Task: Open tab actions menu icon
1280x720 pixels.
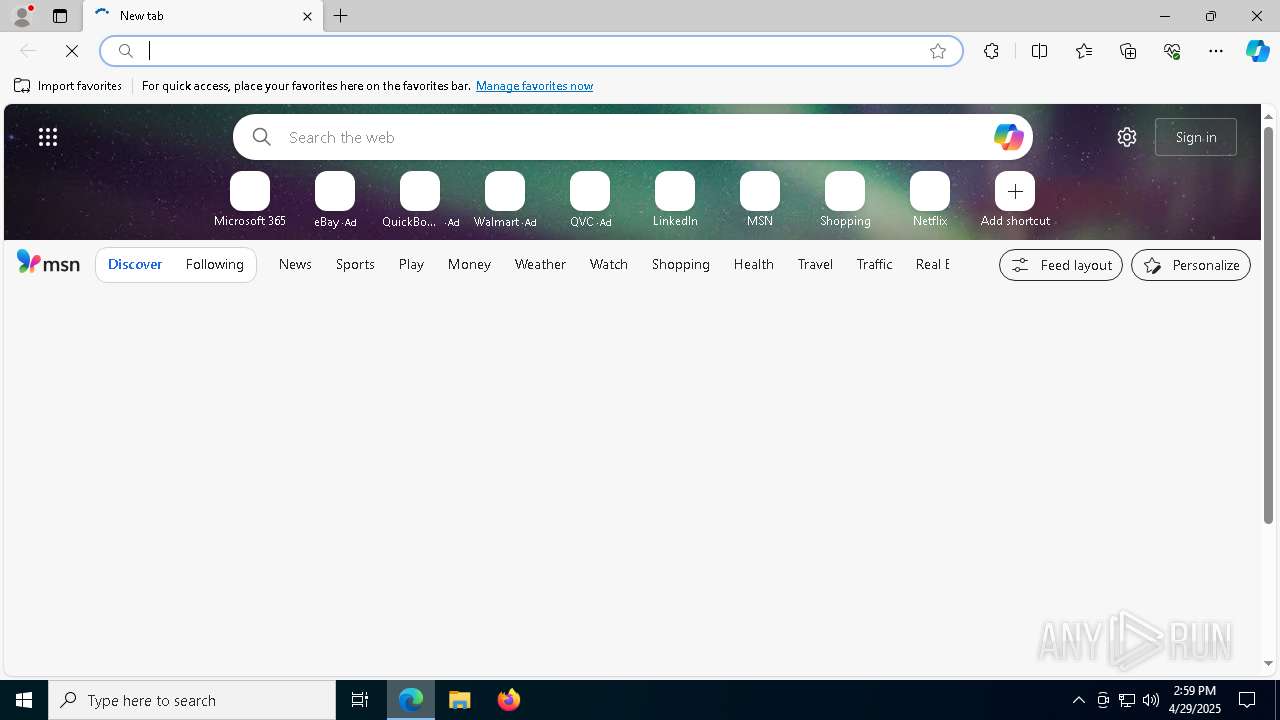Action: [60, 16]
